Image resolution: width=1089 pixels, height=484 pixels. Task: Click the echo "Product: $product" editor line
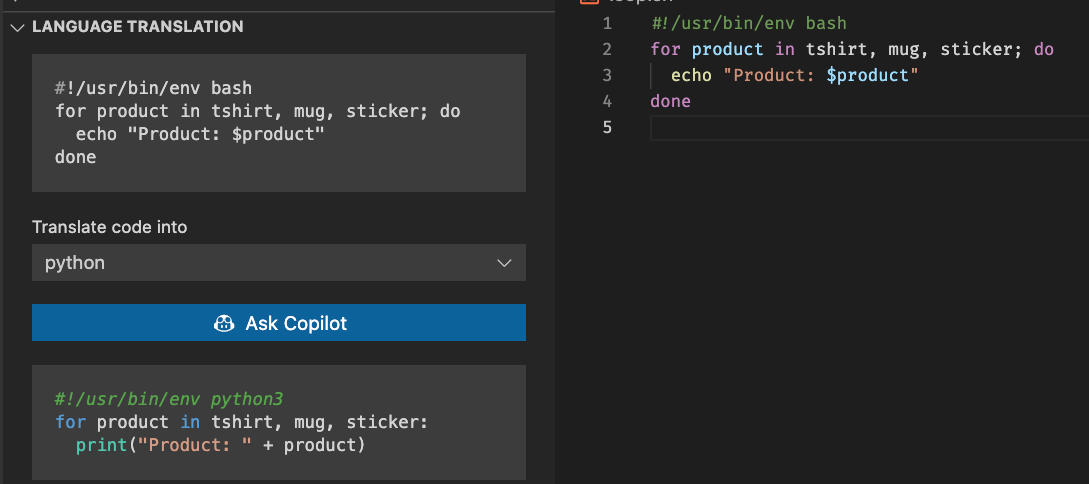pos(795,75)
